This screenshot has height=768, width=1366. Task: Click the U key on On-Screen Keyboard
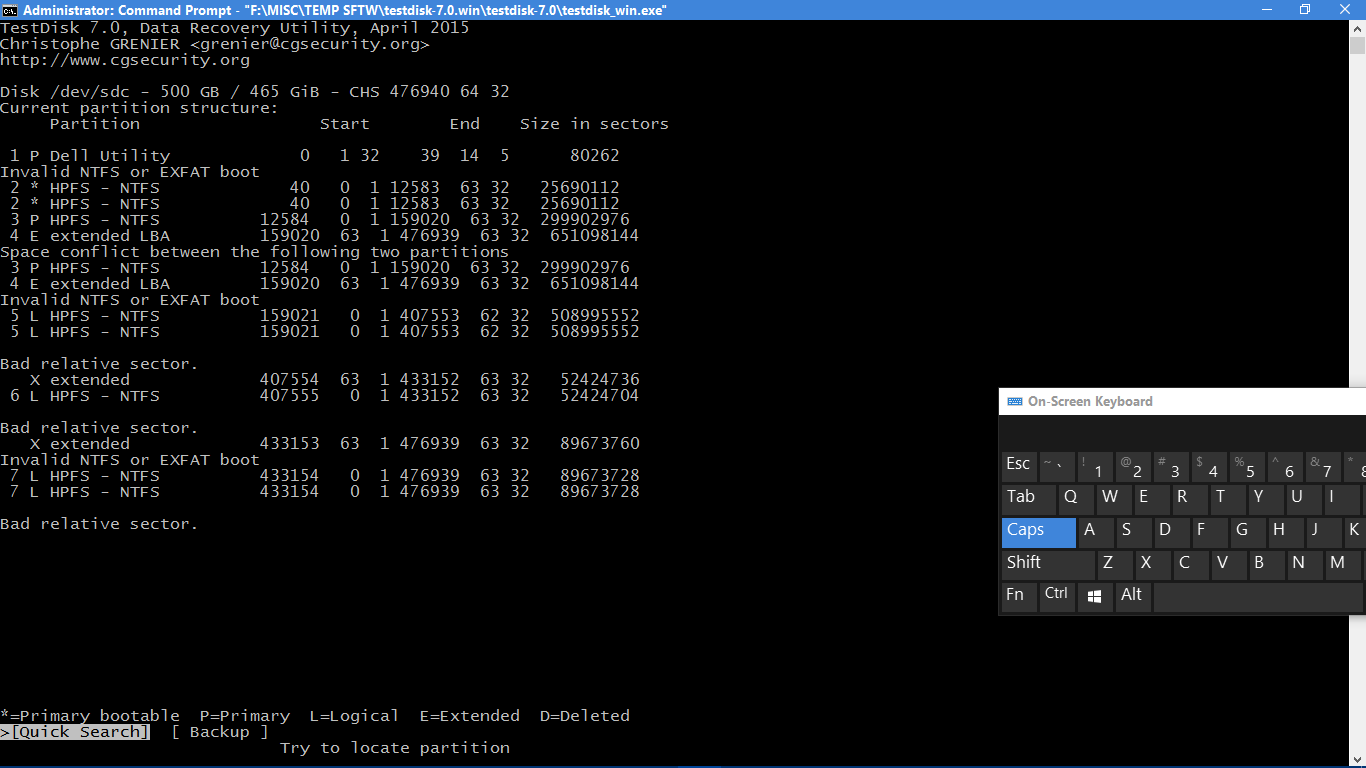coord(1304,499)
